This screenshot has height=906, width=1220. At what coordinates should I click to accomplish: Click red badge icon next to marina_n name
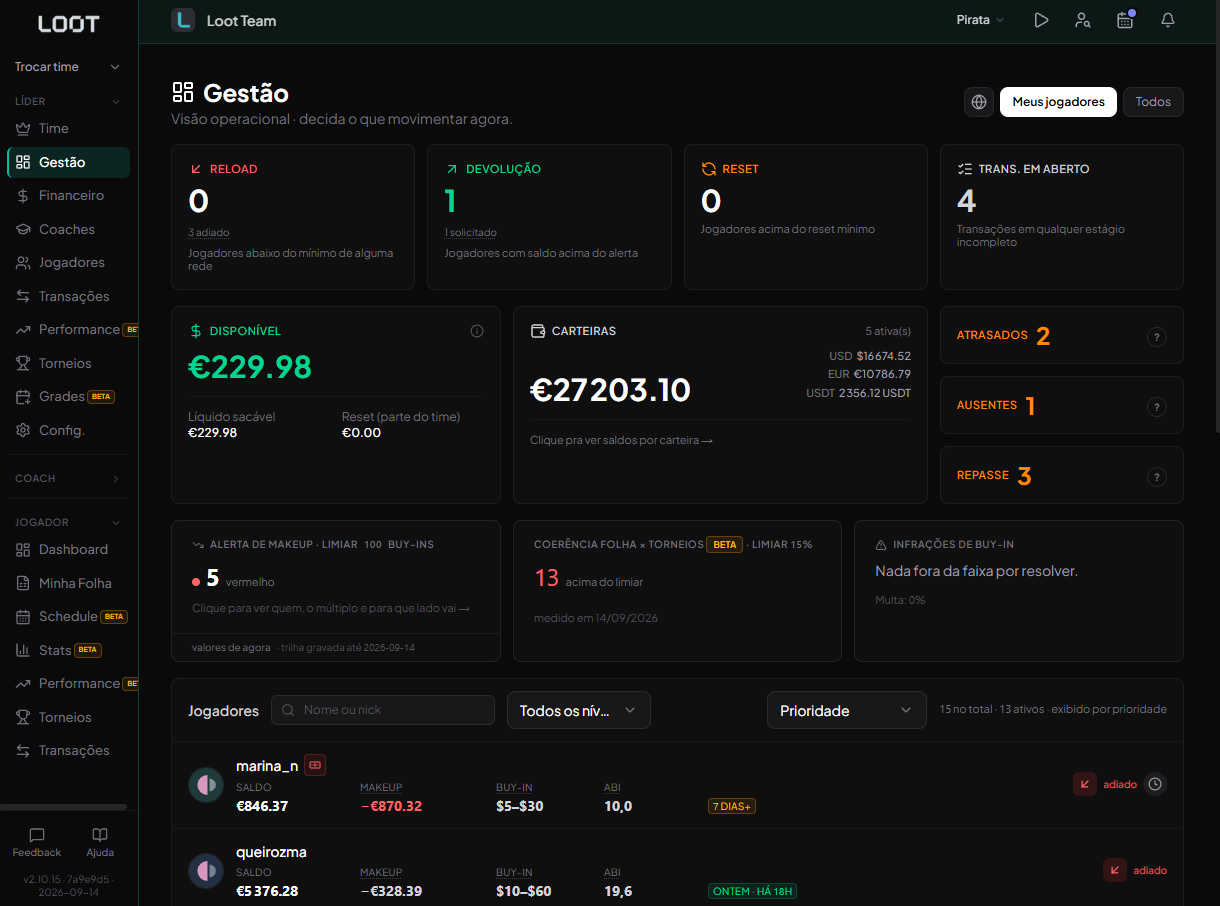(315, 765)
